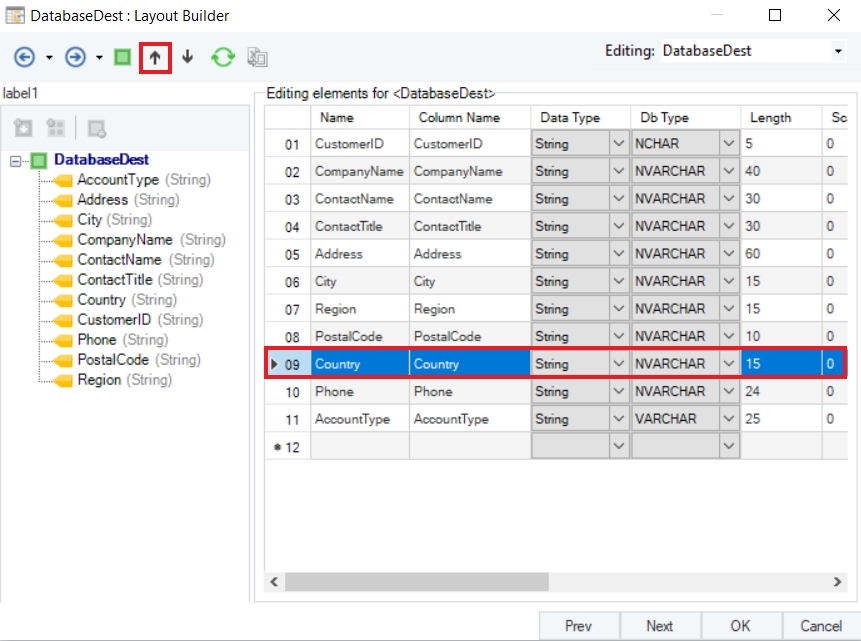Viewport: 861px width, 641px height.
Task: Open the Editing DatabaseDest dropdown
Action: click(837, 51)
